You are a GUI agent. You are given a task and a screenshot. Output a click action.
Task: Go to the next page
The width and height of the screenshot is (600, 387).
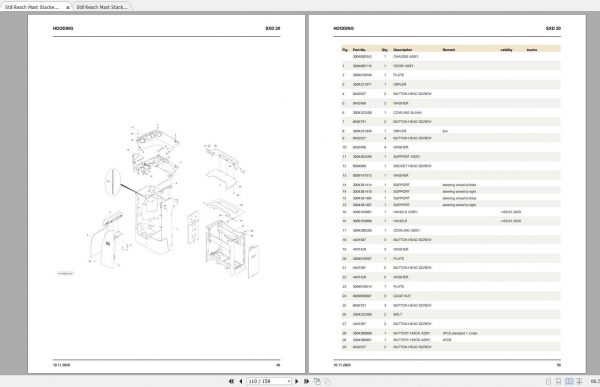pos(297,381)
